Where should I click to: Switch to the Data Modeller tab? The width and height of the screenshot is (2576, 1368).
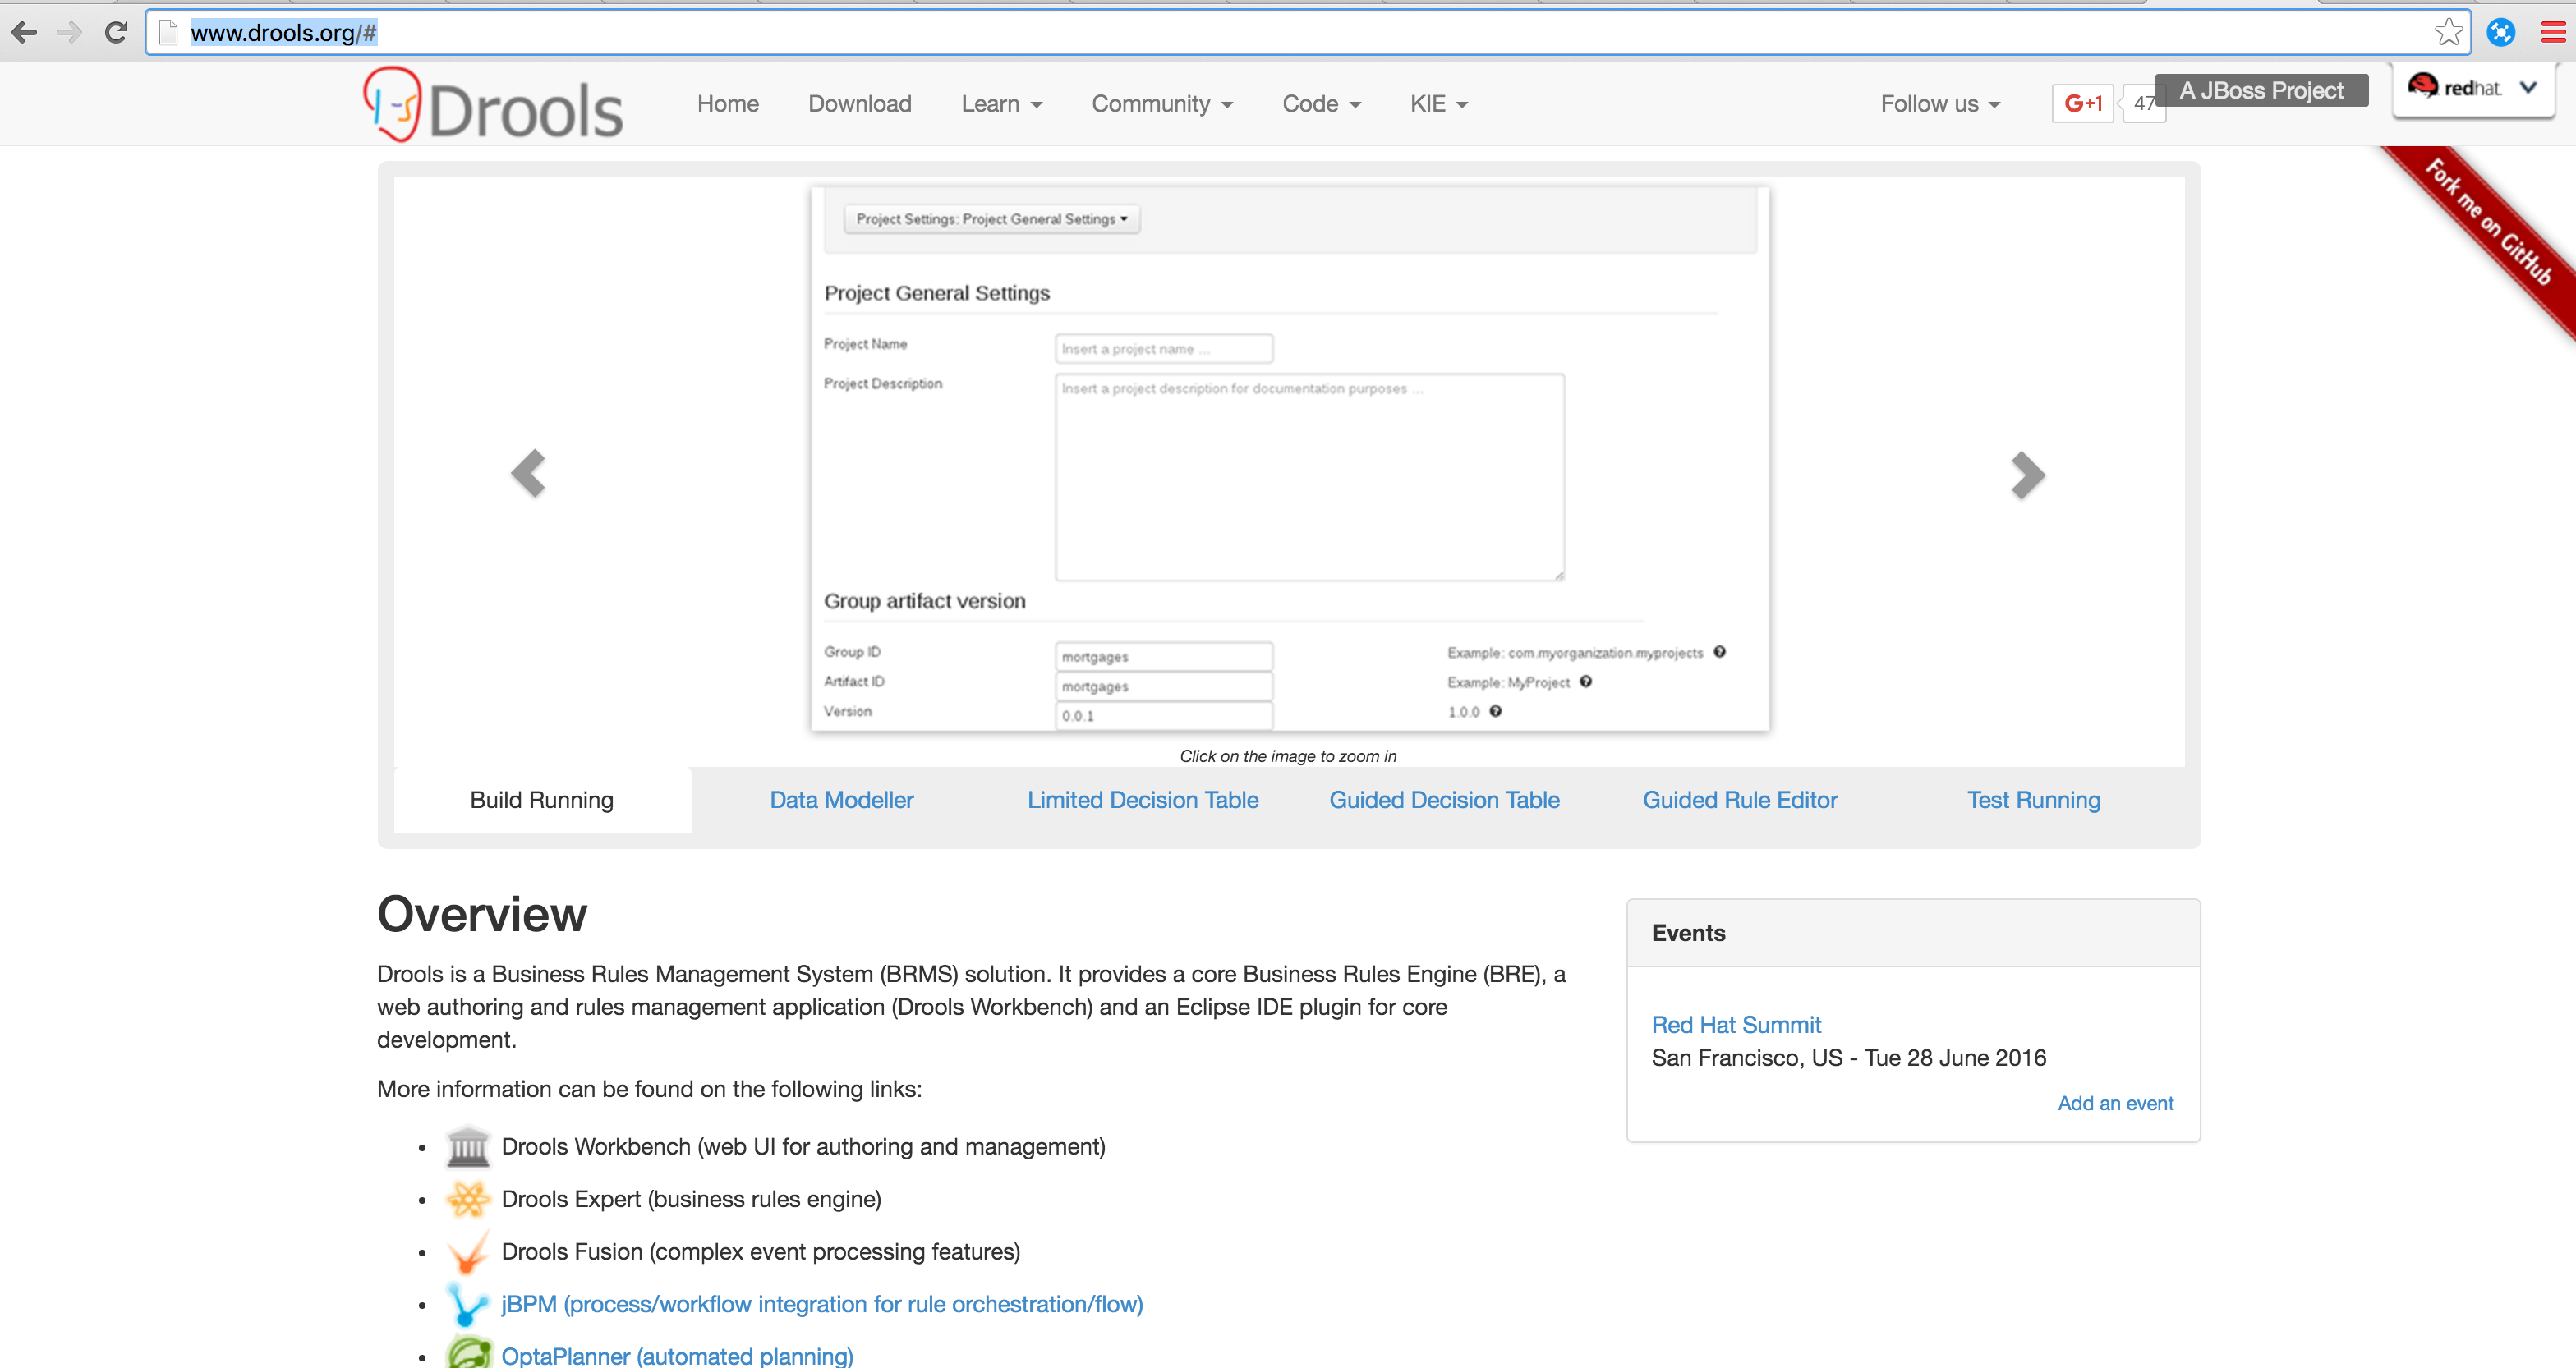click(841, 799)
